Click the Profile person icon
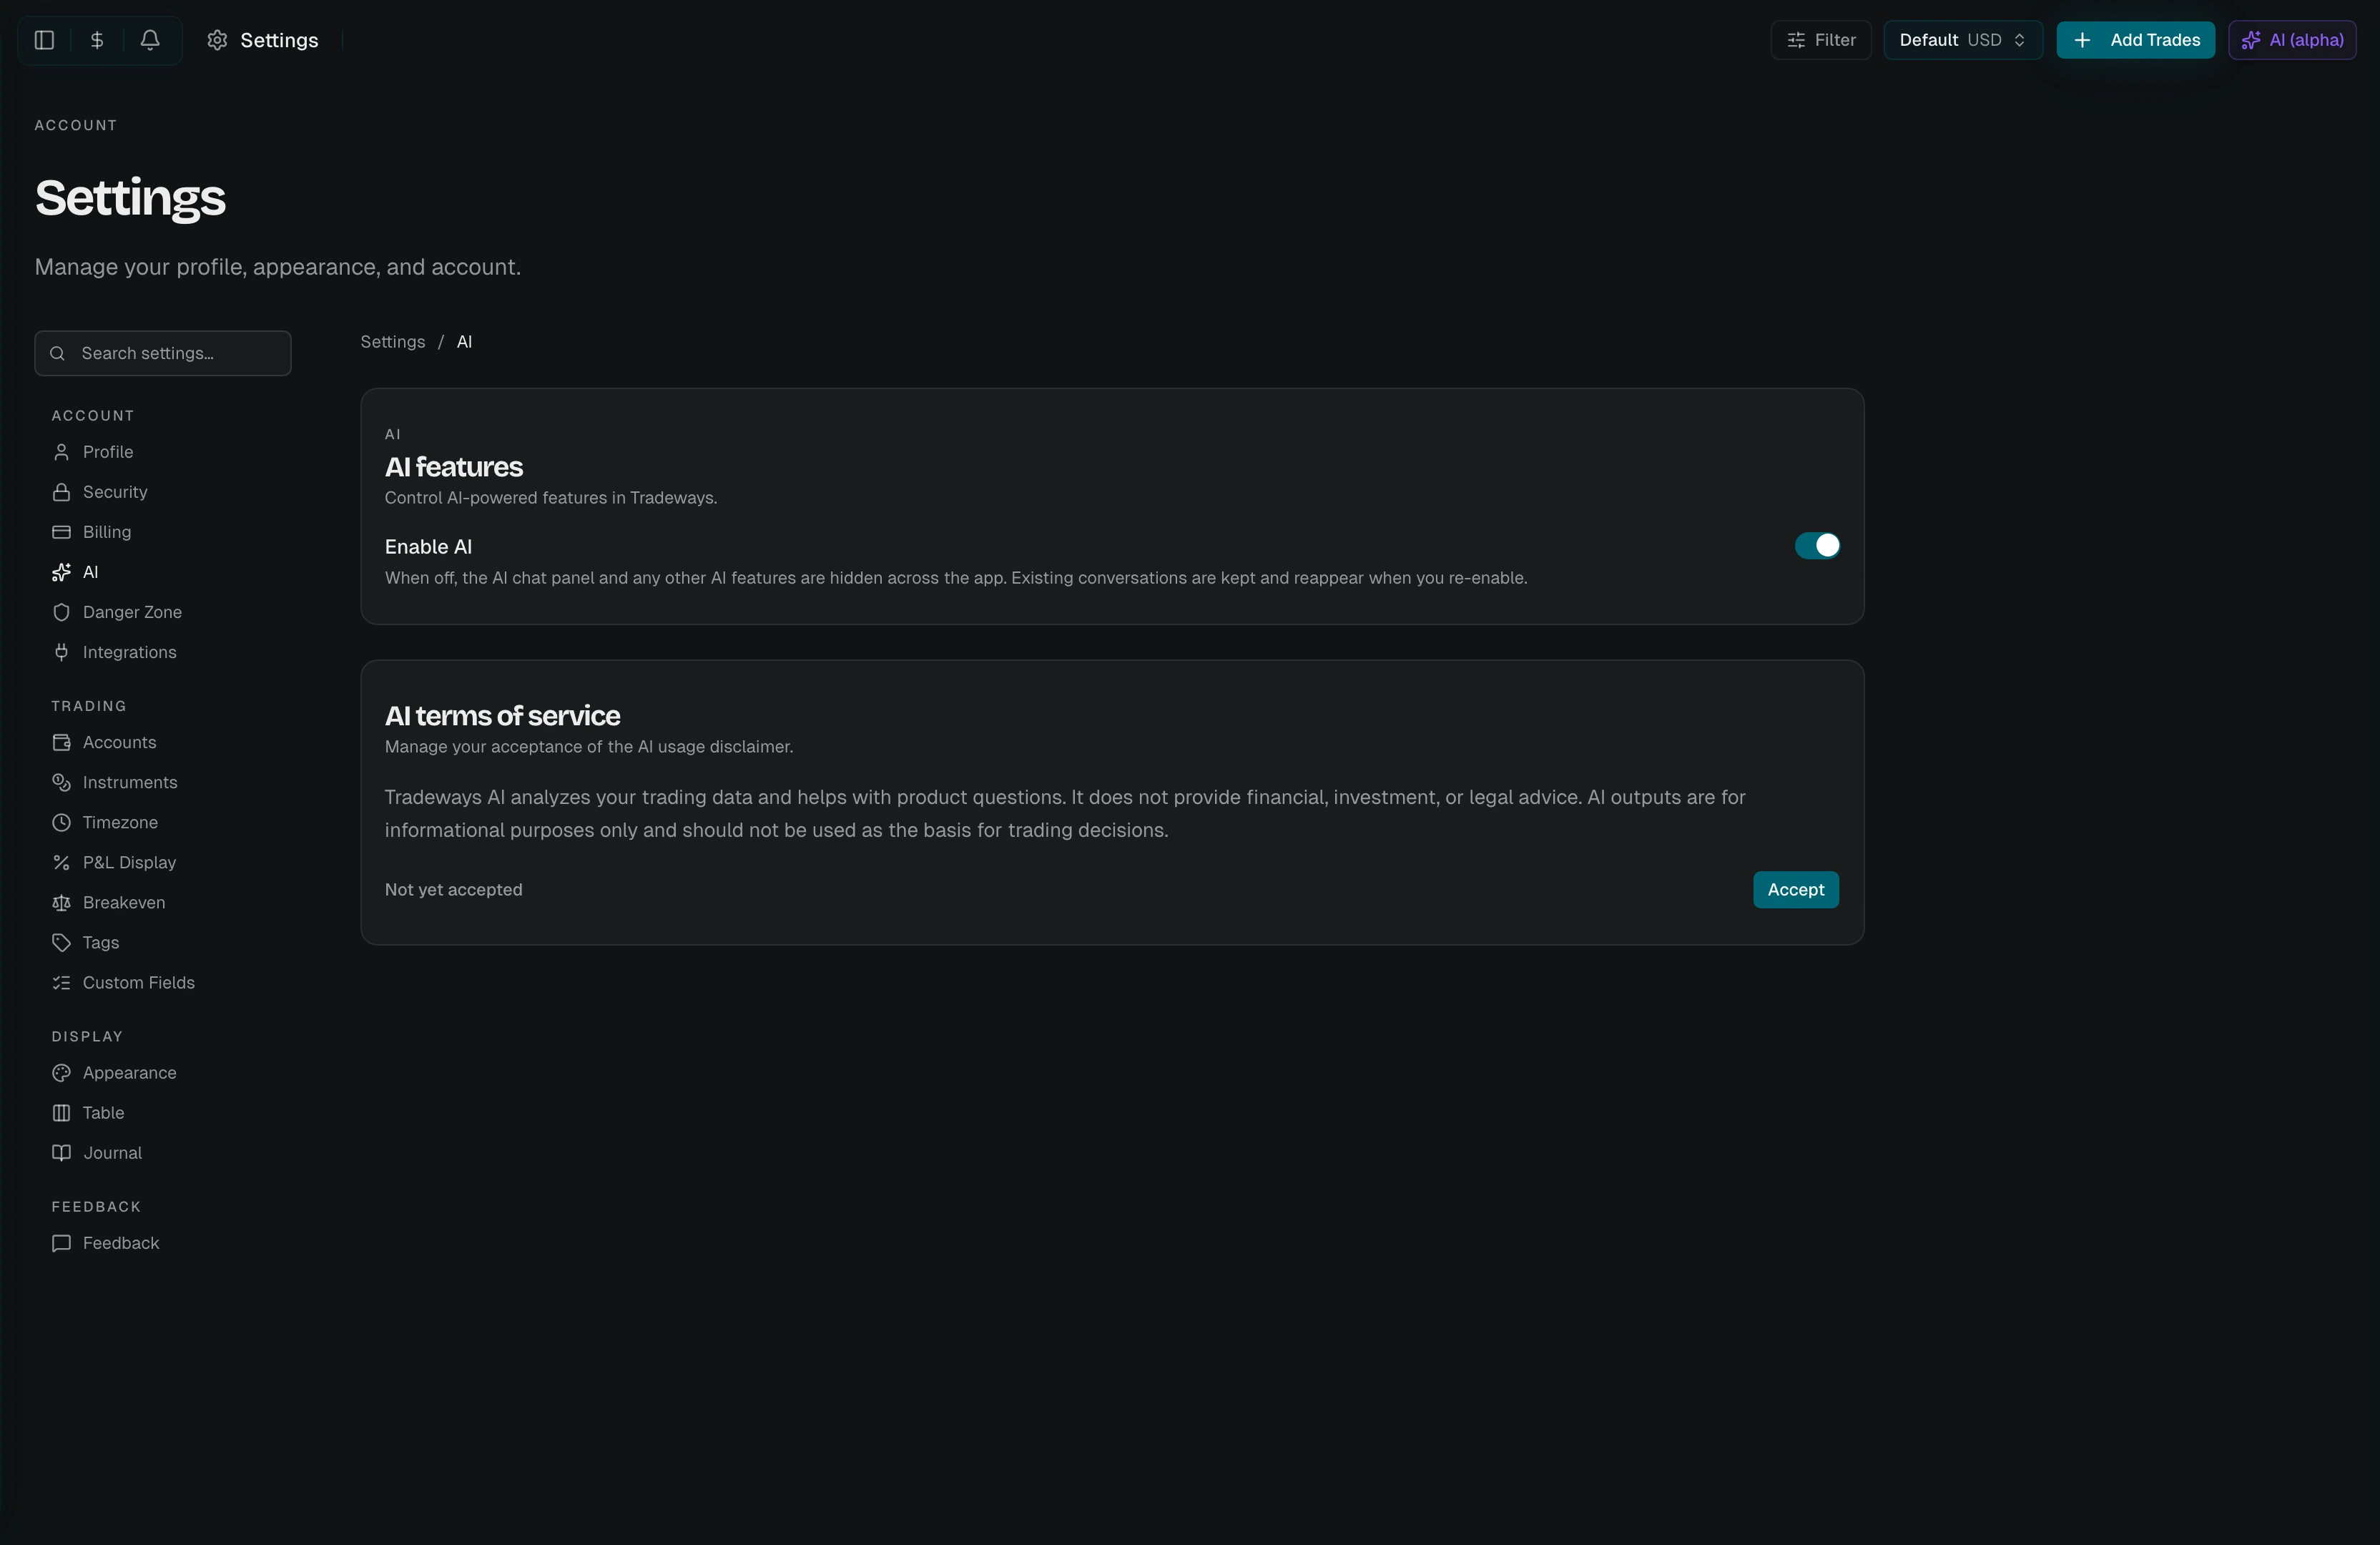Image resolution: width=2380 pixels, height=1545 pixels. [x=61, y=452]
